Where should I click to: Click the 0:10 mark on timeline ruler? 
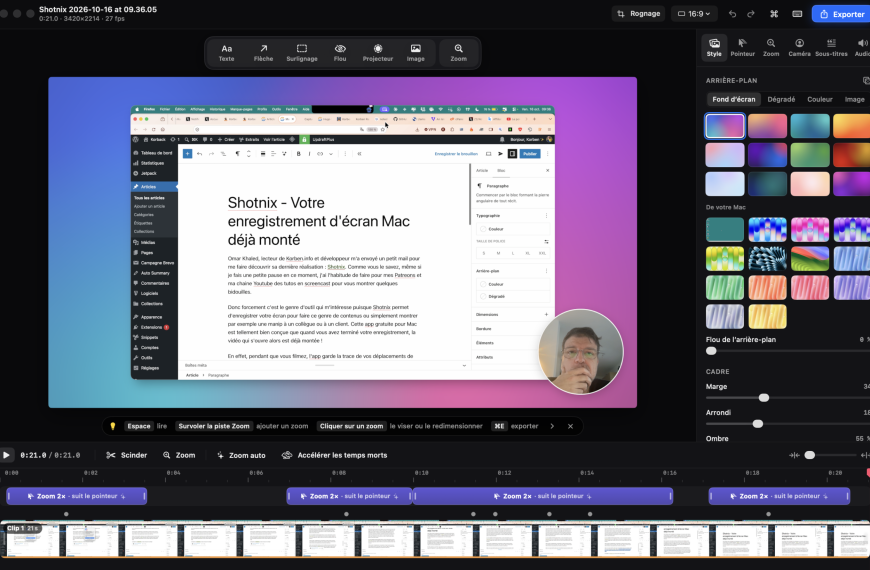421,473
